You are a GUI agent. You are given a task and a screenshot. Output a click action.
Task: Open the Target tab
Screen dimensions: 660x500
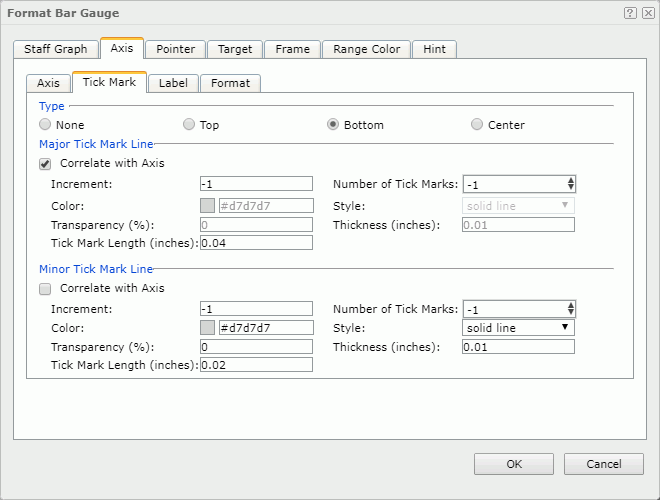(235, 49)
